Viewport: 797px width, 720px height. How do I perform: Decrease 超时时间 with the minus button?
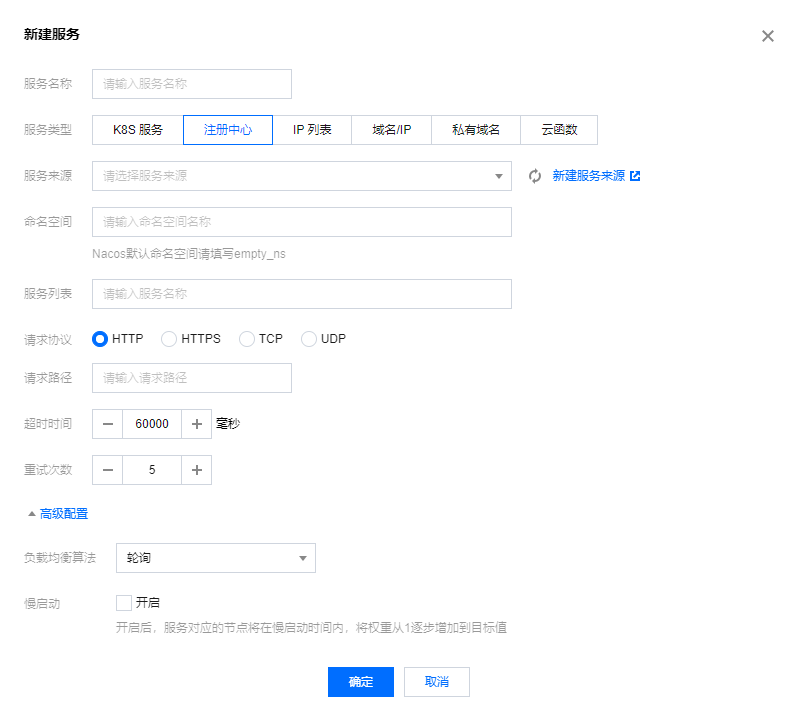click(108, 424)
